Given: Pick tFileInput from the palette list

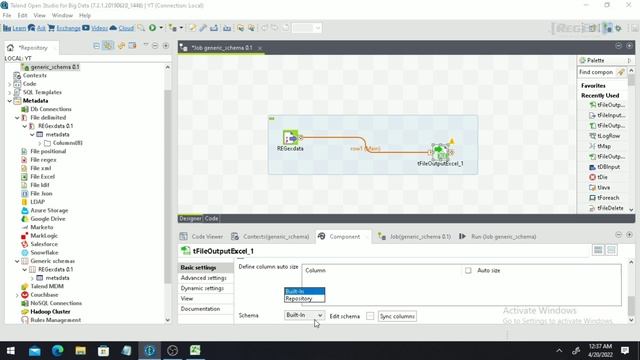Looking at the screenshot, I should coord(611,116).
